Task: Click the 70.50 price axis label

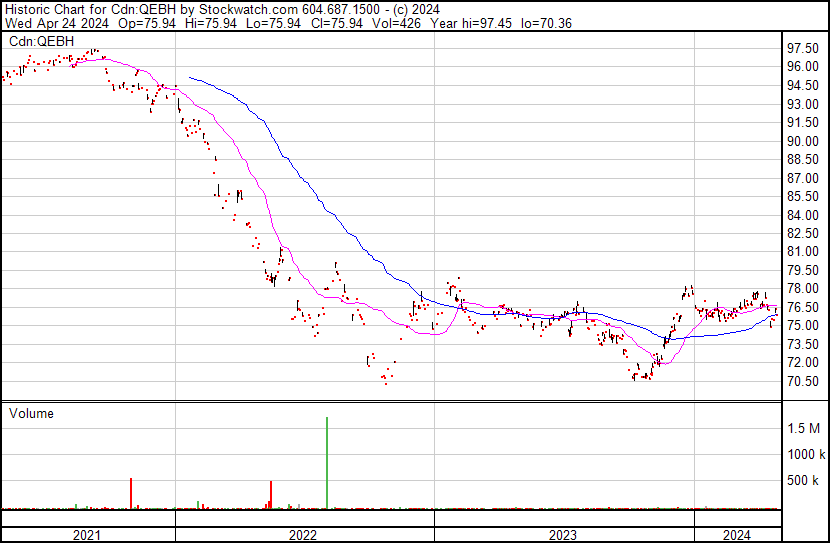Action: (803, 381)
